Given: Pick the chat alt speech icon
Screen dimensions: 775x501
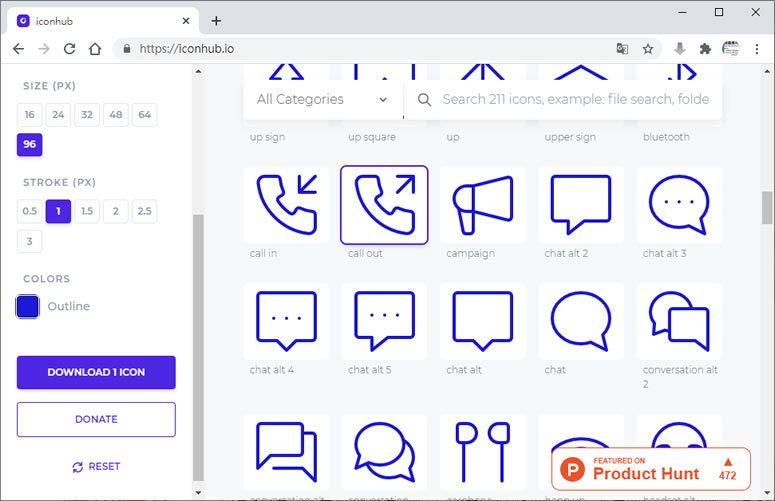Looking at the screenshot, I should tap(483, 321).
